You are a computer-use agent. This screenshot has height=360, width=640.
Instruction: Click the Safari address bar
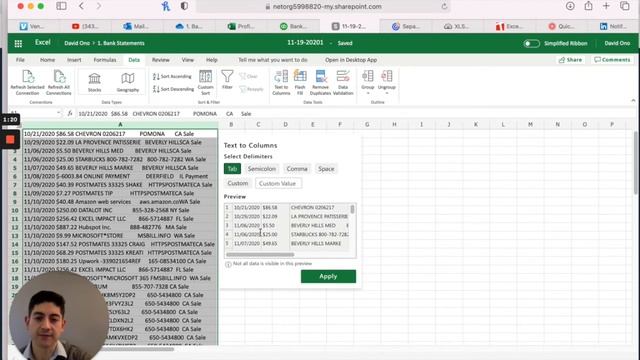pyautogui.click(x=322, y=7)
